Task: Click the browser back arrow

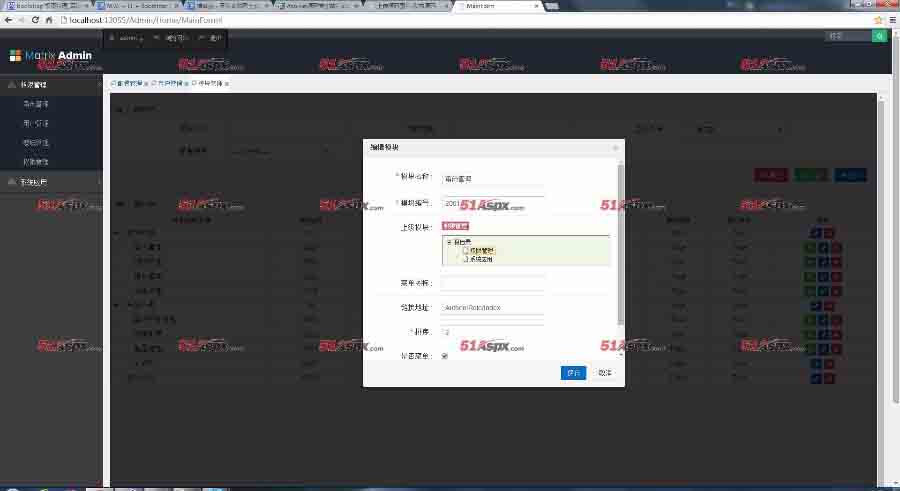Action: click(8, 20)
